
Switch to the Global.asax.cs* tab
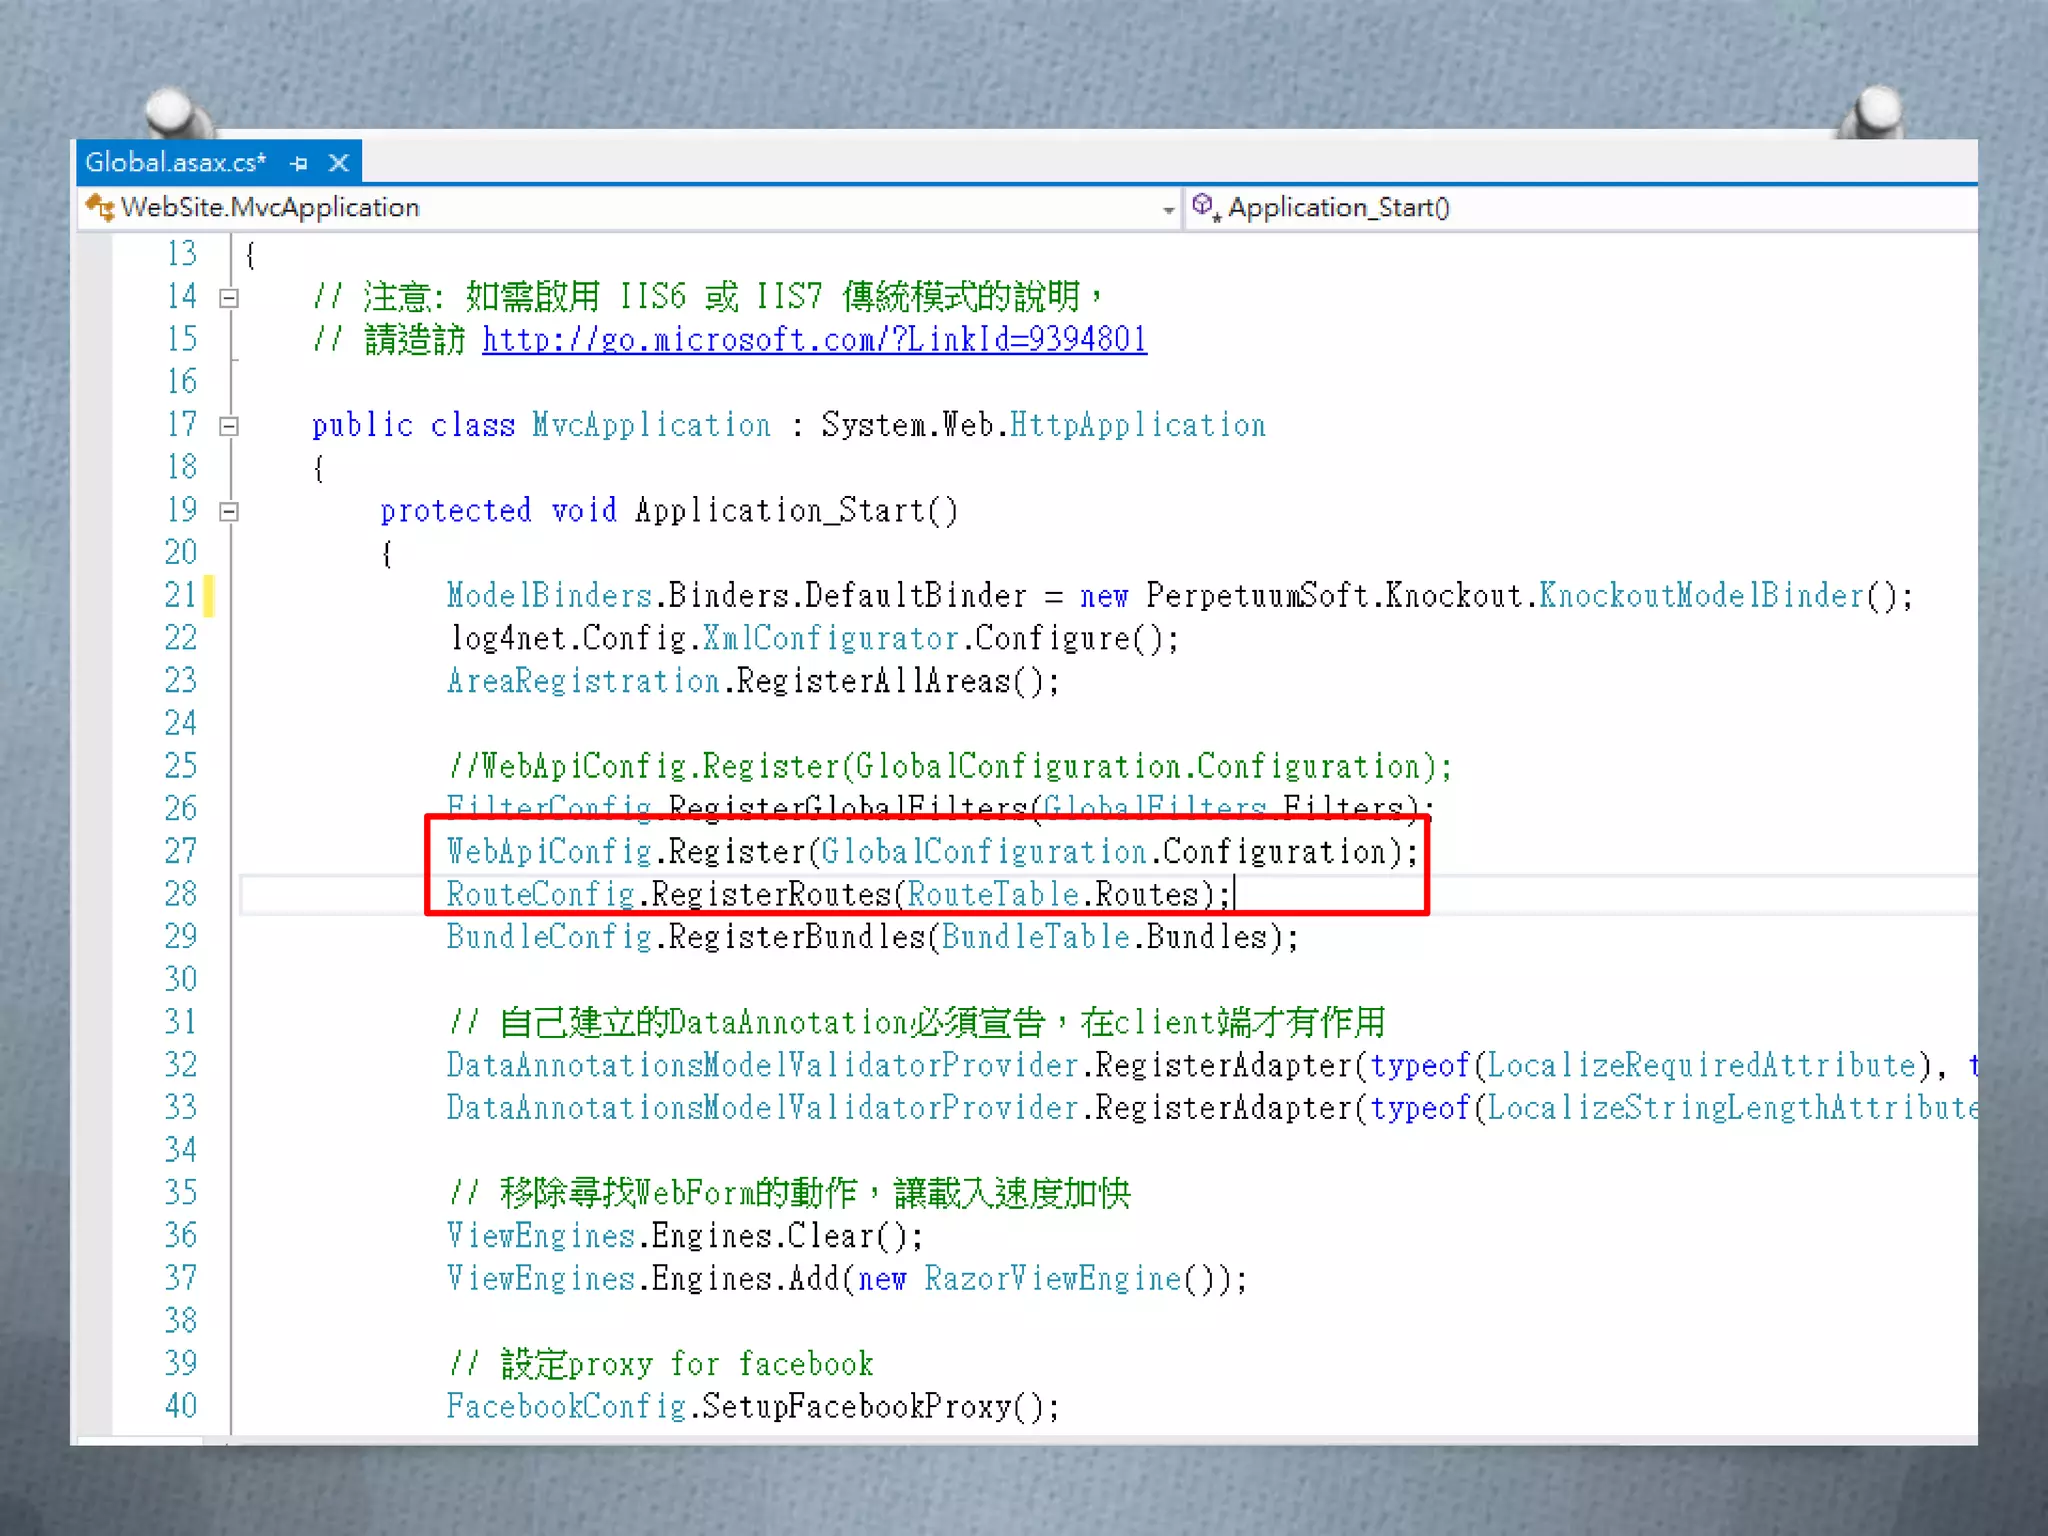176,163
